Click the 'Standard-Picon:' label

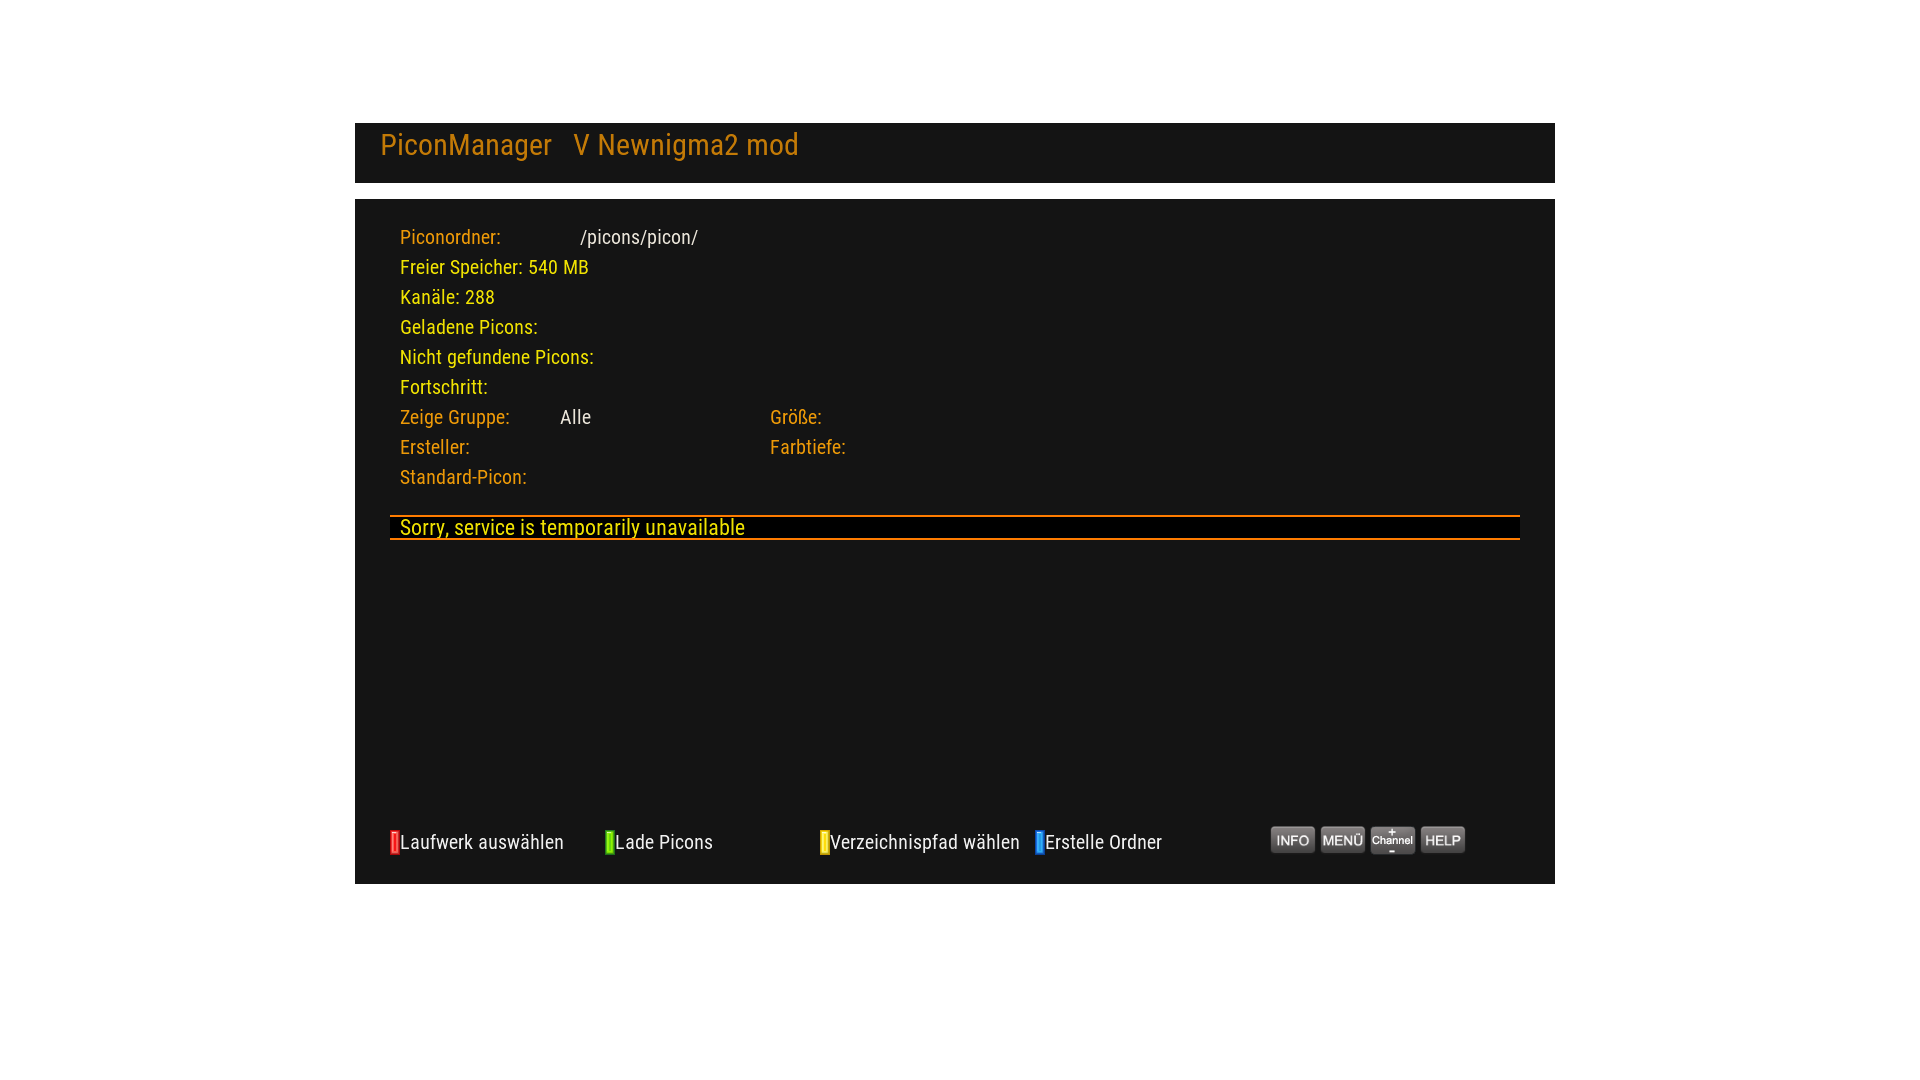click(x=463, y=477)
